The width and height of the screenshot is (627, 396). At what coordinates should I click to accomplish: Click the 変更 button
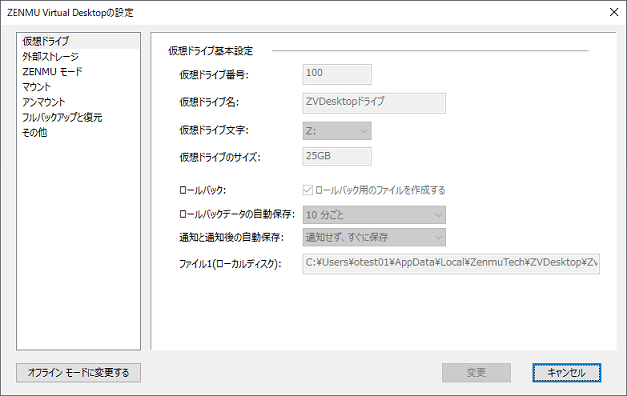[x=476, y=373]
